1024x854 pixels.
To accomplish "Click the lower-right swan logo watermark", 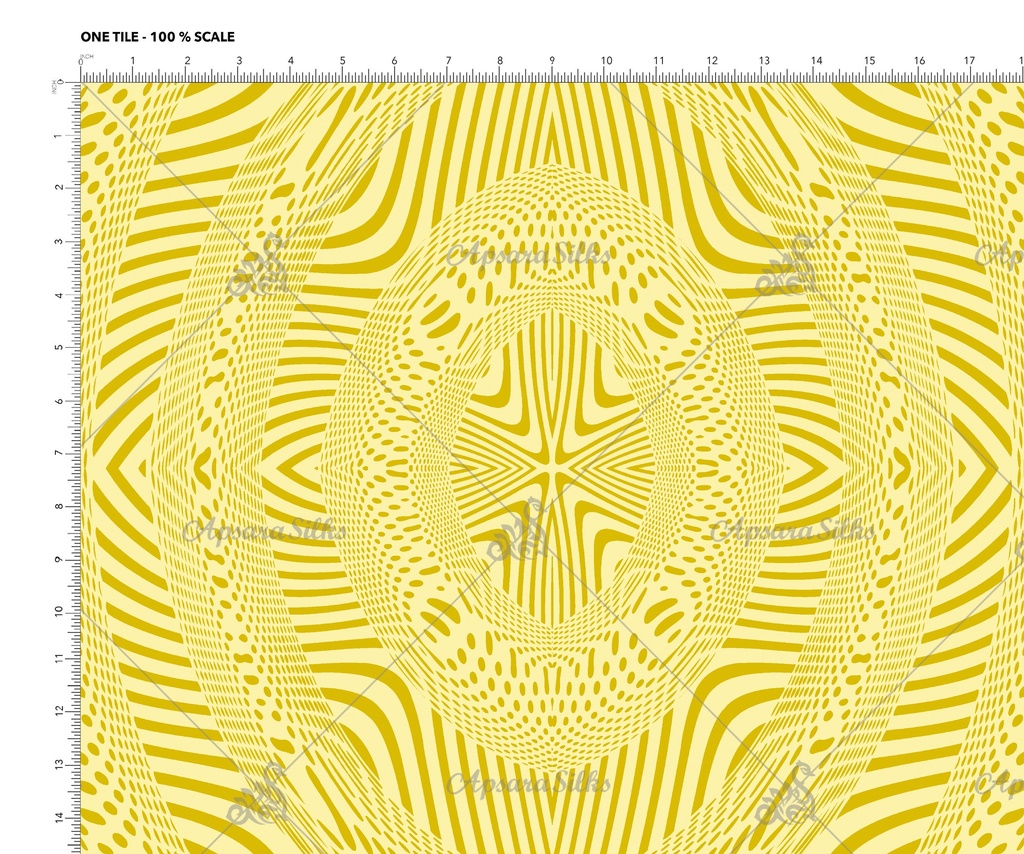I will point(787,793).
